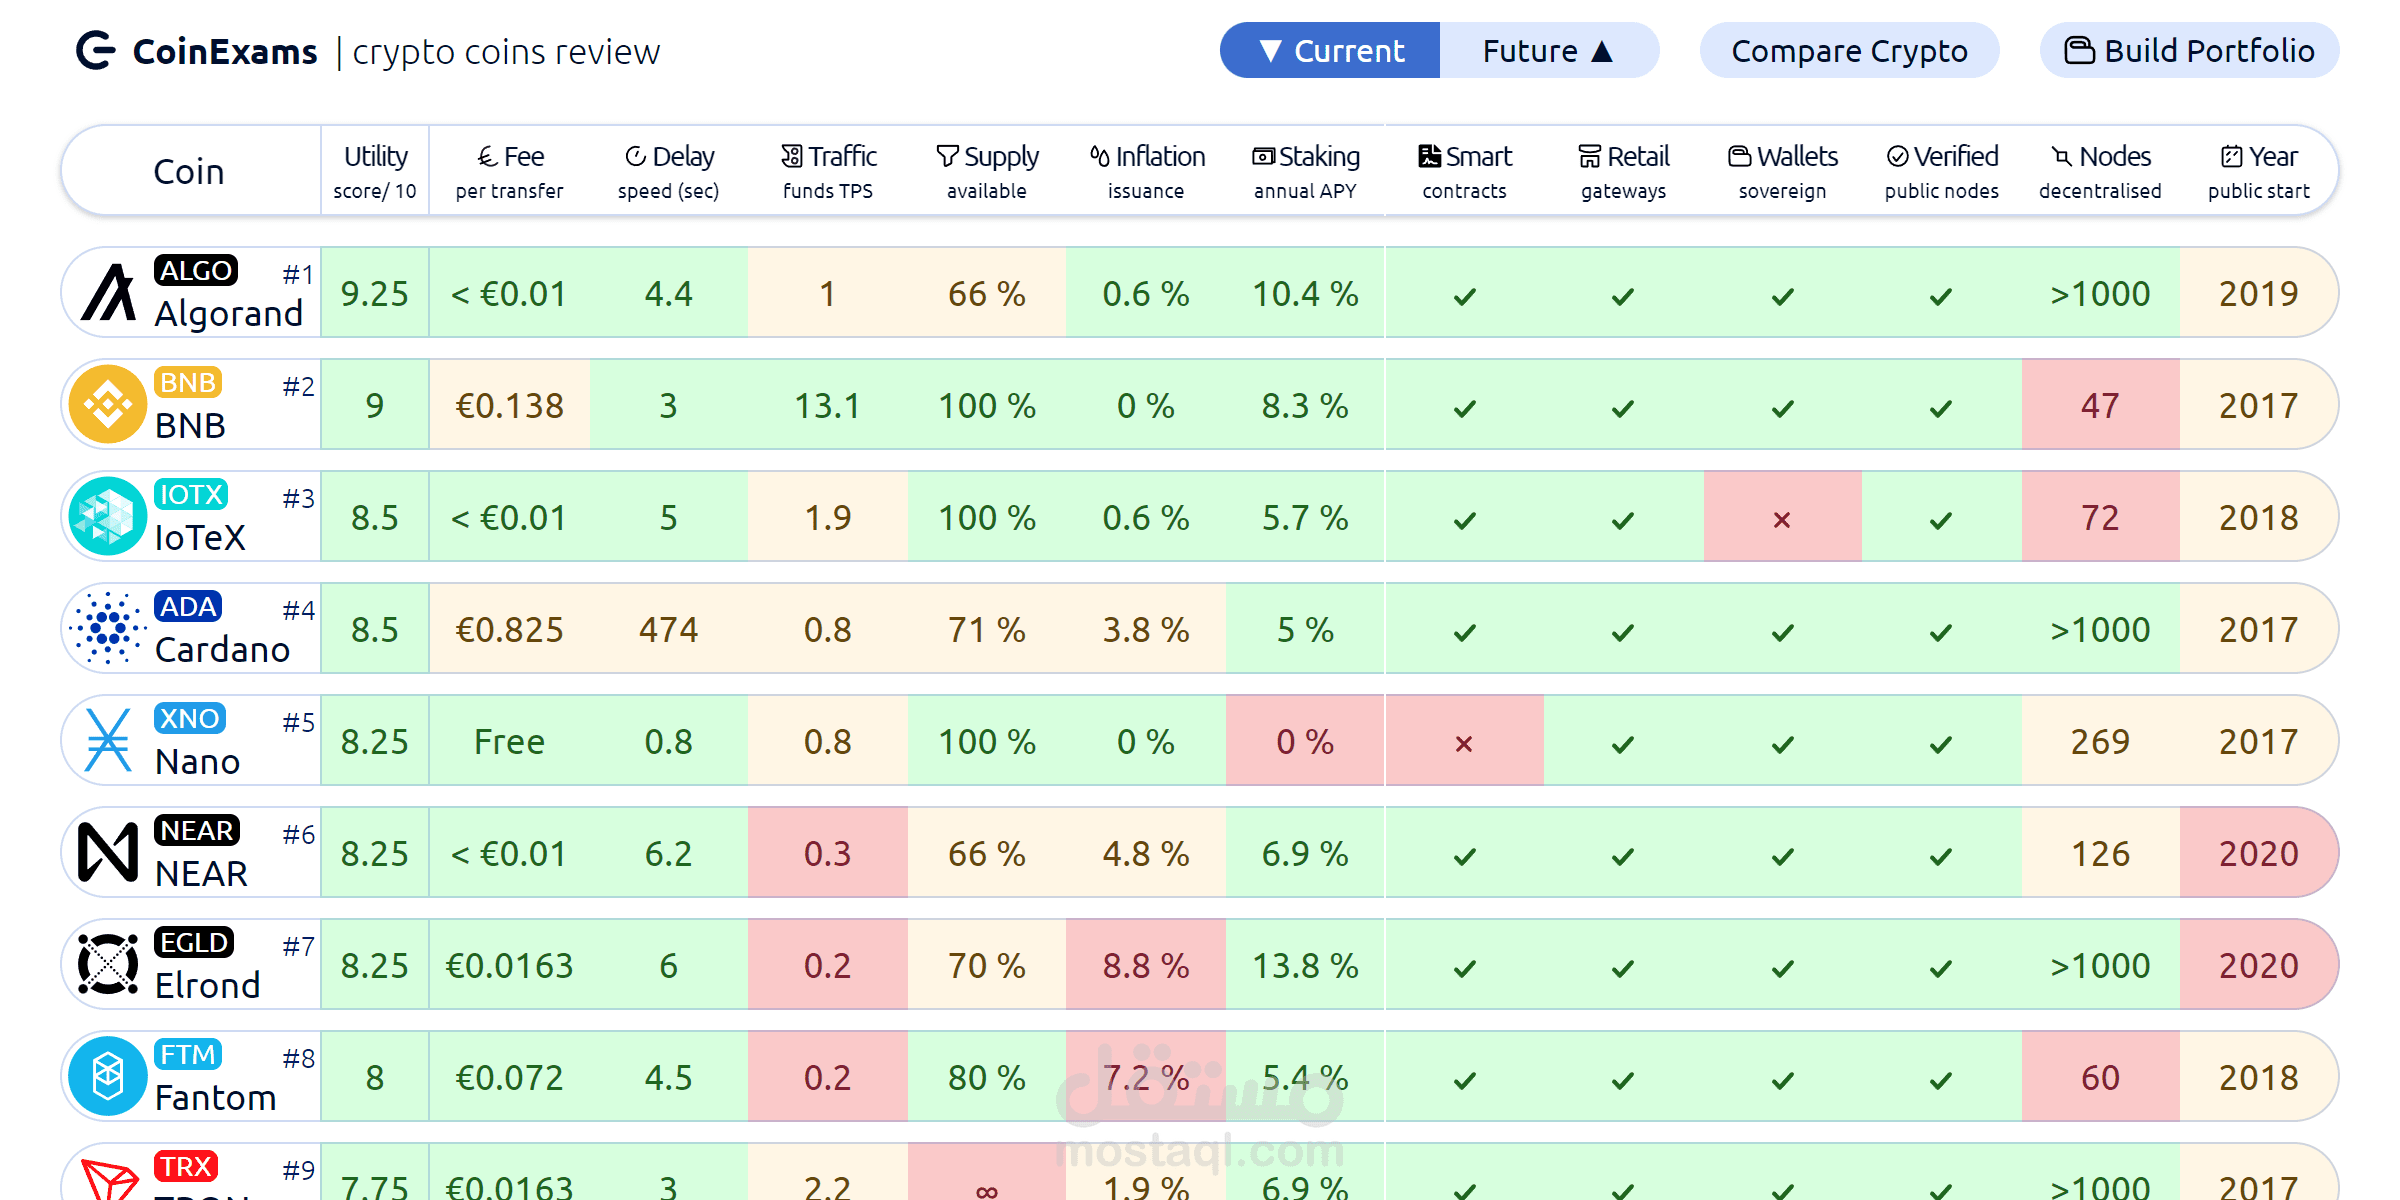Click the IOTX ticker badge

coord(191,494)
